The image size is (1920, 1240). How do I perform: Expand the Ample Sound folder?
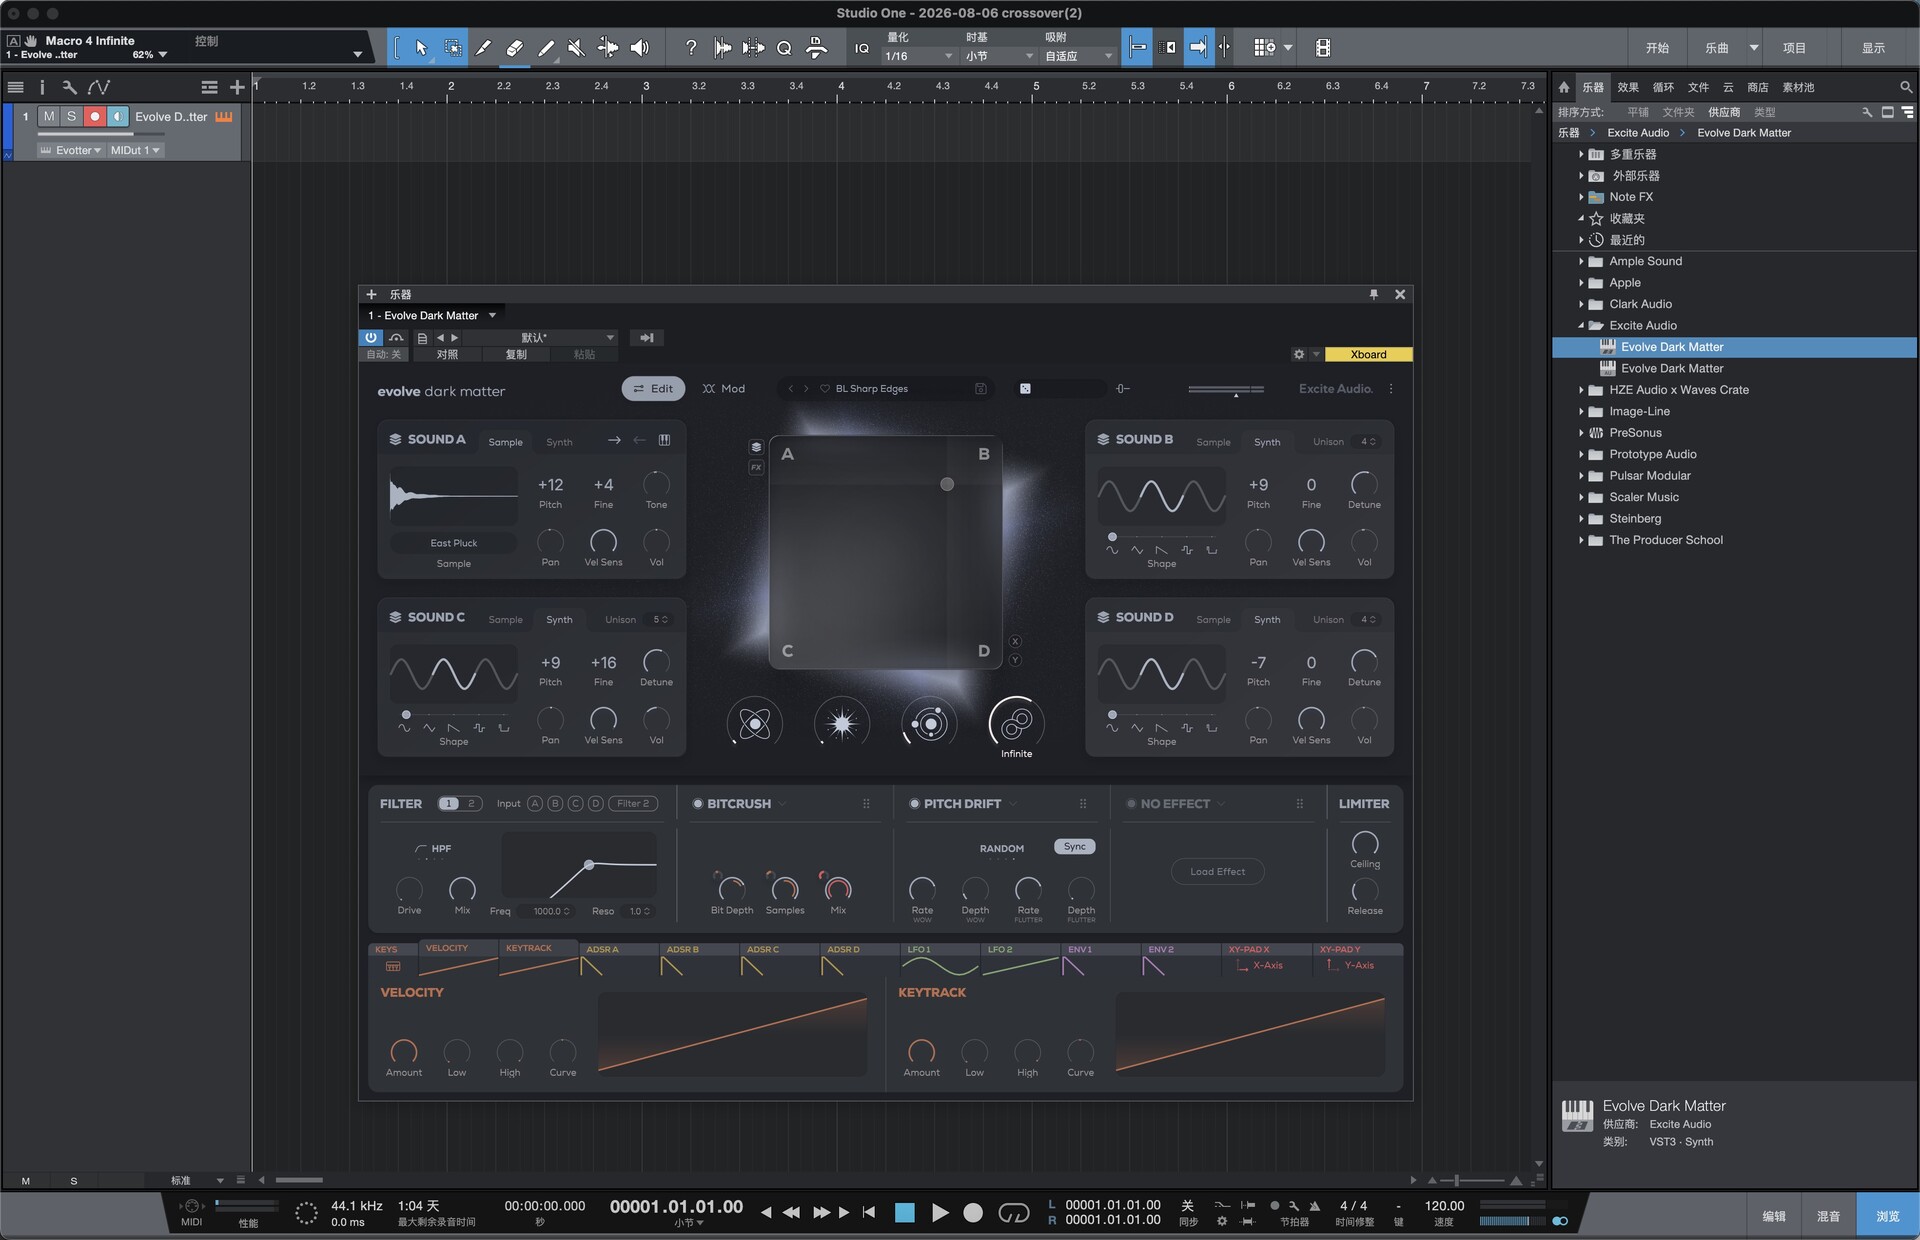point(1581,261)
